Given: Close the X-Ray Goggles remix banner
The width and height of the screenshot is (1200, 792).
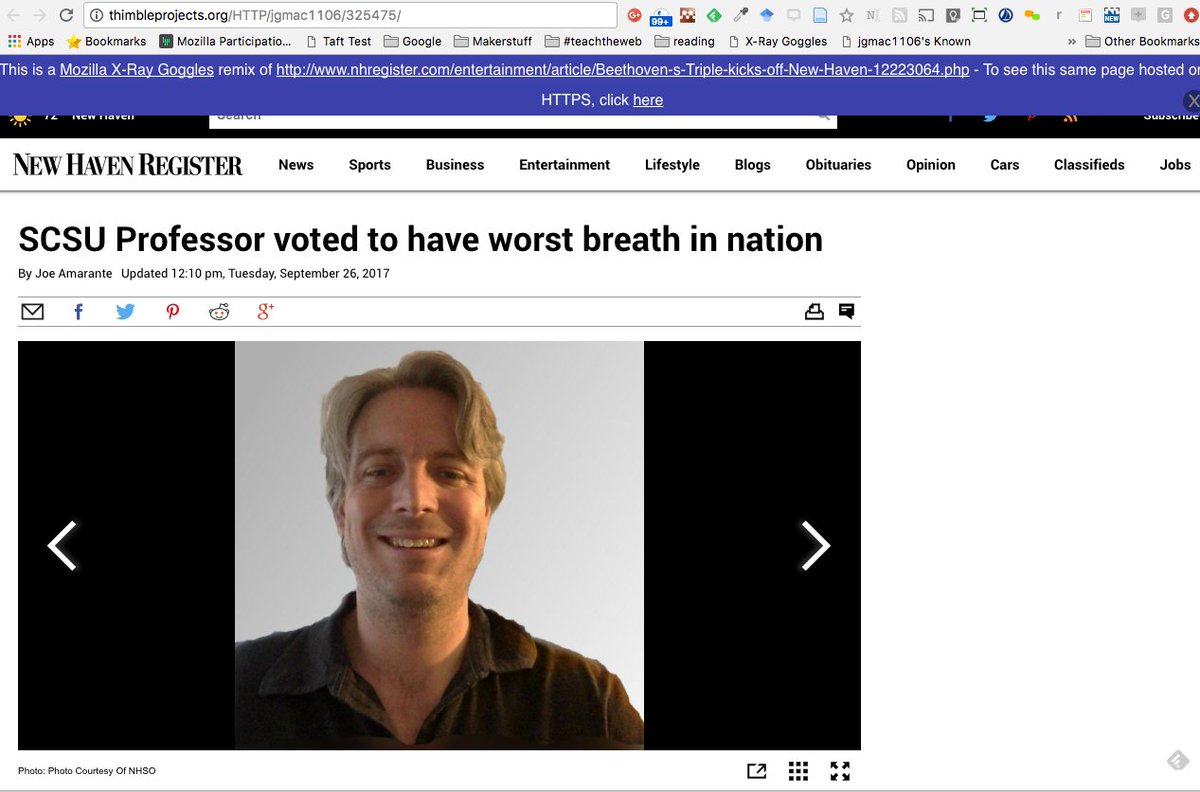Looking at the screenshot, I should coord(1192,100).
